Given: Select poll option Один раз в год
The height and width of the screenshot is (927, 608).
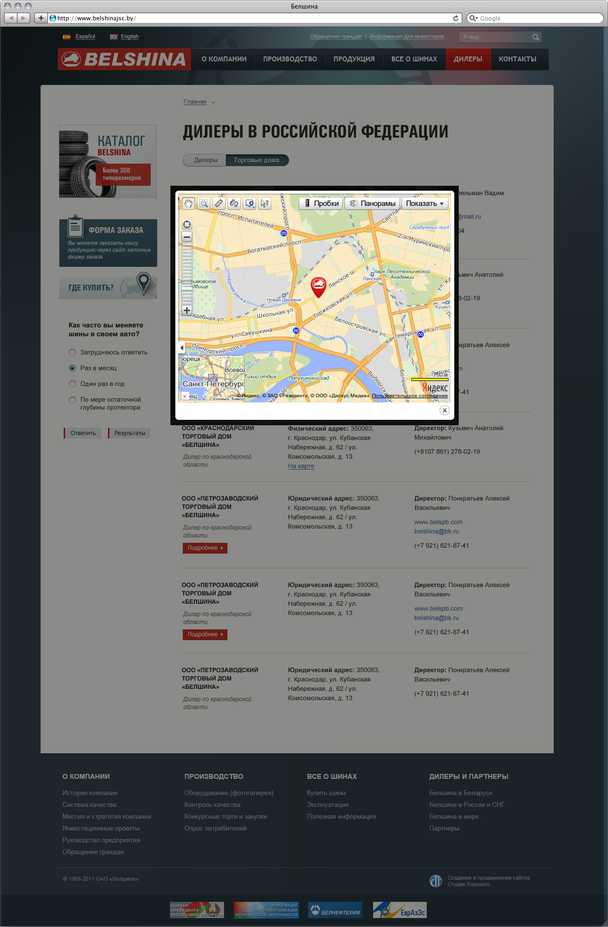Looking at the screenshot, I should tap(72, 384).
